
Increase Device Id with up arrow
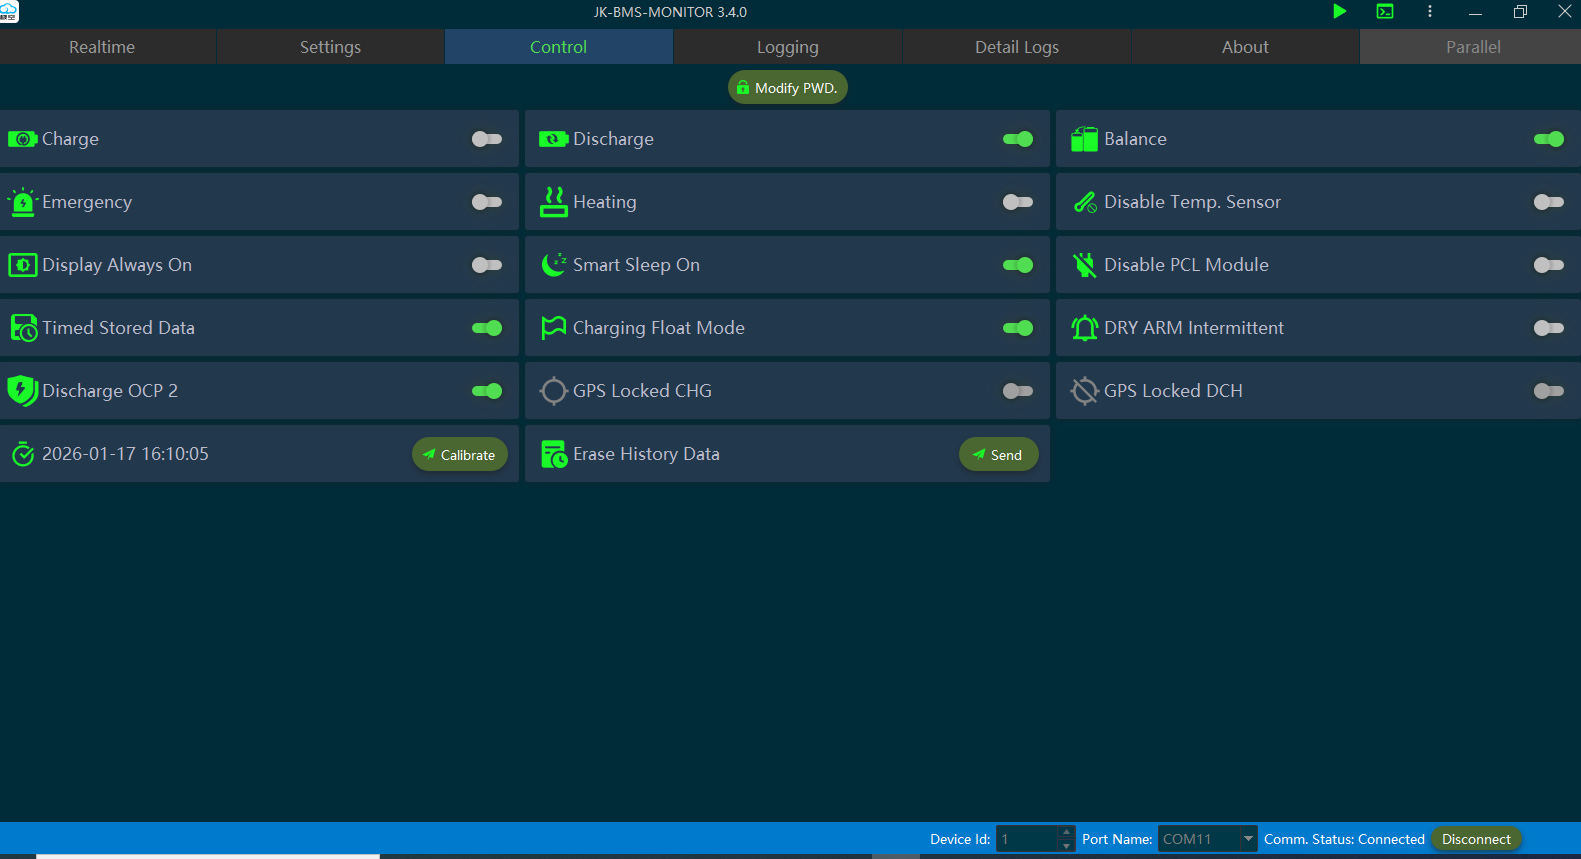point(1066,832)
